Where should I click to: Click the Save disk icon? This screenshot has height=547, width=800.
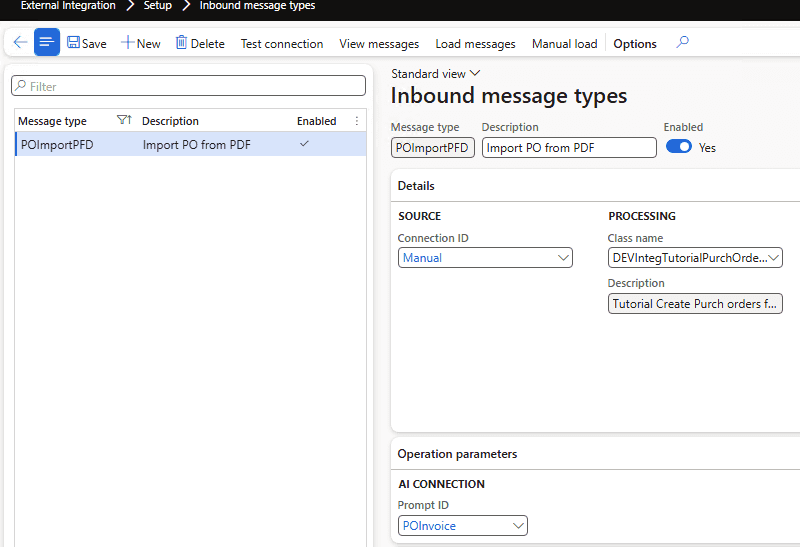(x=74, y=43)
